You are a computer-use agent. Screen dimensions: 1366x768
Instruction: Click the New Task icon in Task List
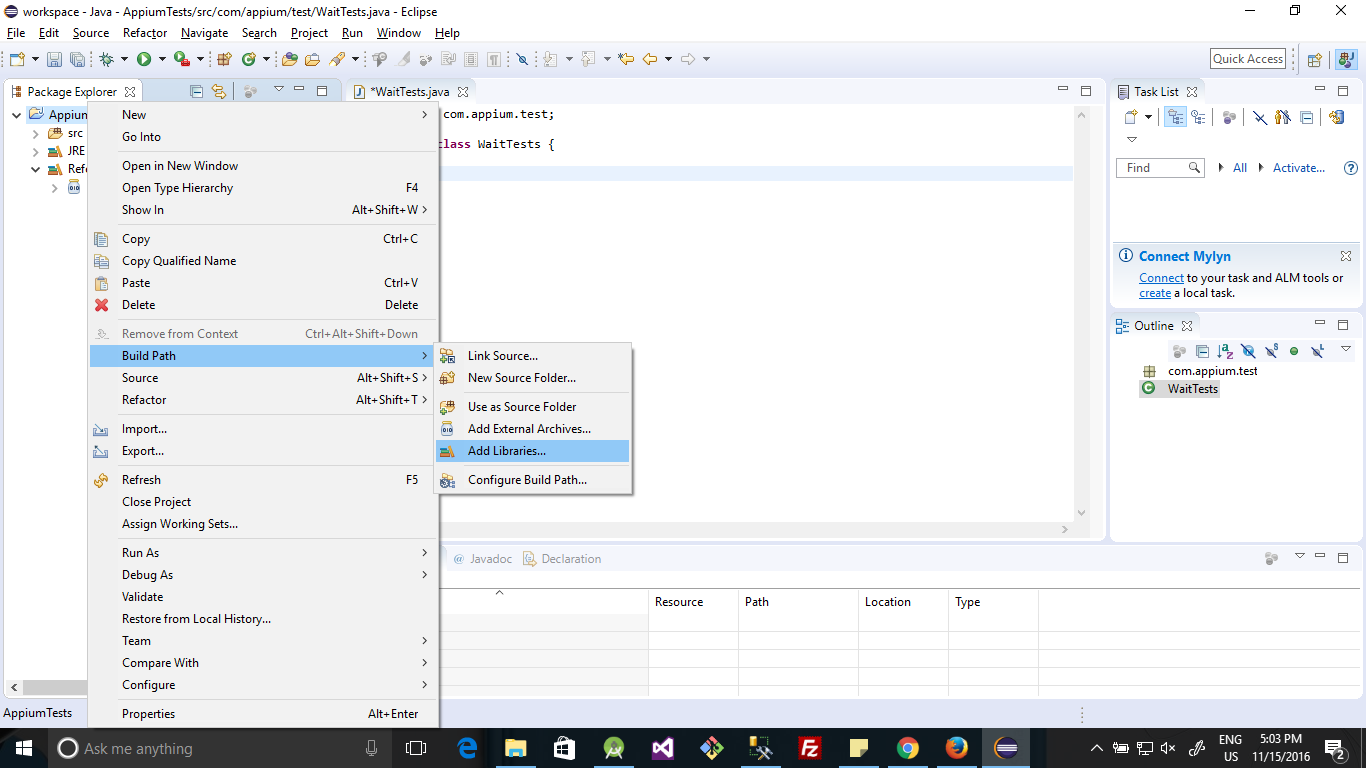point(1132,117)
